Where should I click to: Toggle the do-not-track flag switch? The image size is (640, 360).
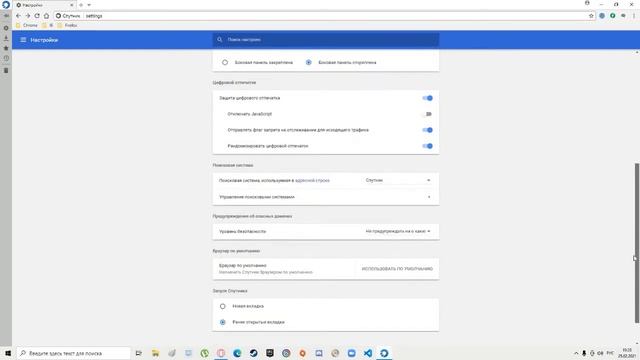pyautogui.click(x=427, y=130)
